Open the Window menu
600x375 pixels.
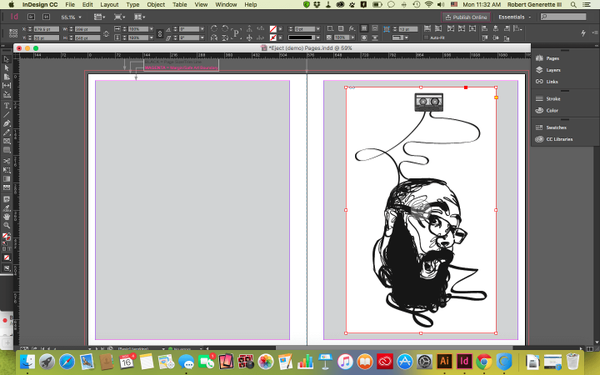tap(226, 5)
